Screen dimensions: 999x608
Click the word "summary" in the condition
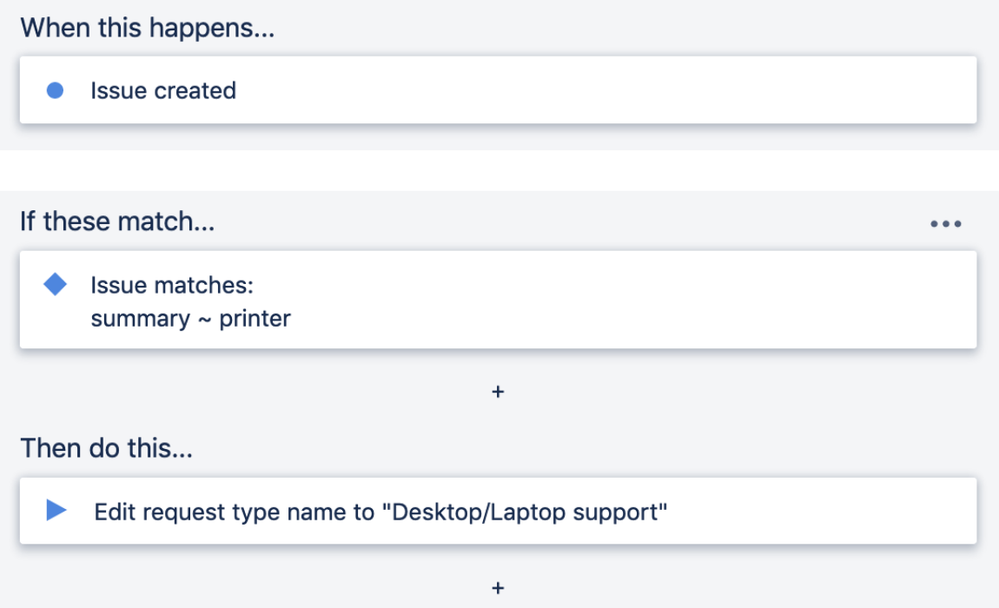point(140,320)
